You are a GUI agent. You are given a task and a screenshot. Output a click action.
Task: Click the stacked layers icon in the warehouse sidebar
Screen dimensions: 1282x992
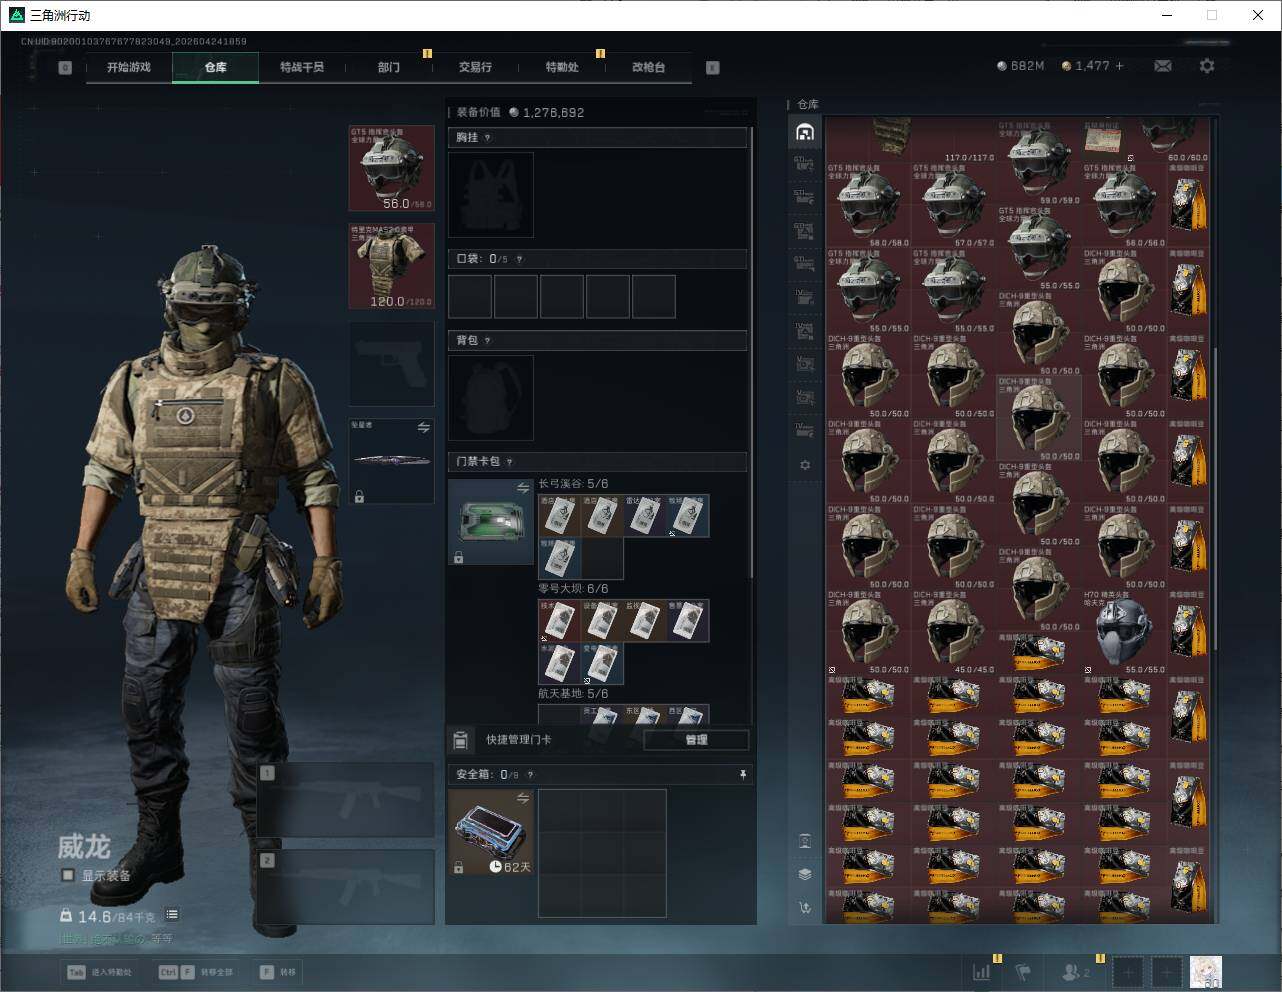tap(804, 874)
